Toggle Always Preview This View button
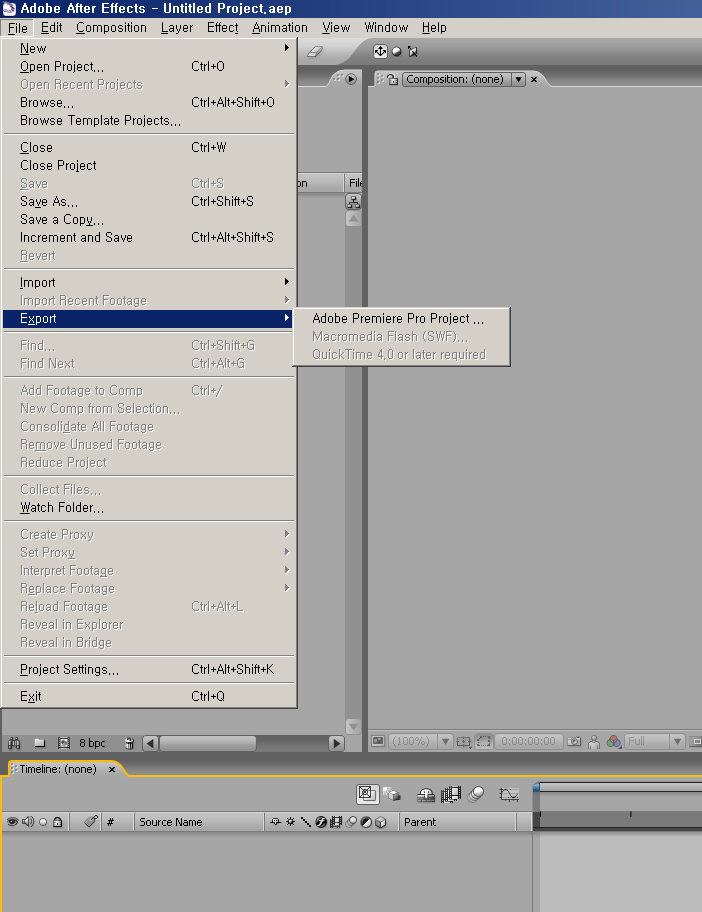The height and width of the screenshot is (912, 702). [378, 742]
